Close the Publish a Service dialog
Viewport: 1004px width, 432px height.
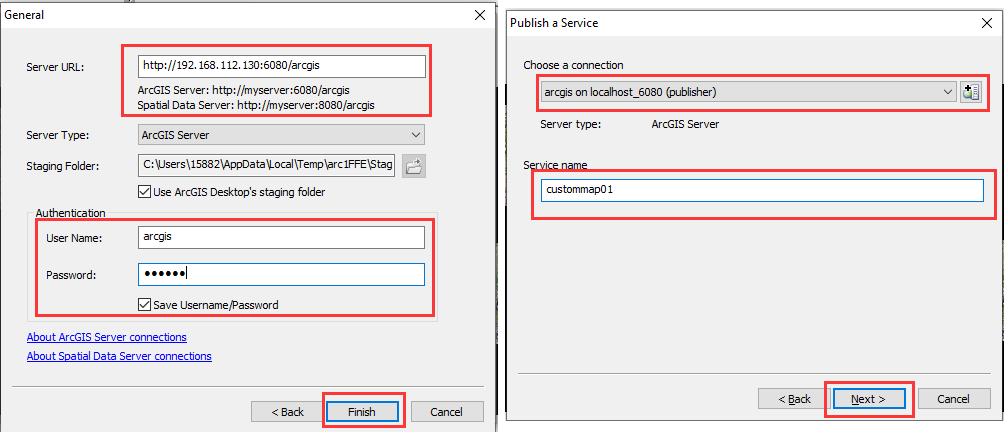pos(987,23)
